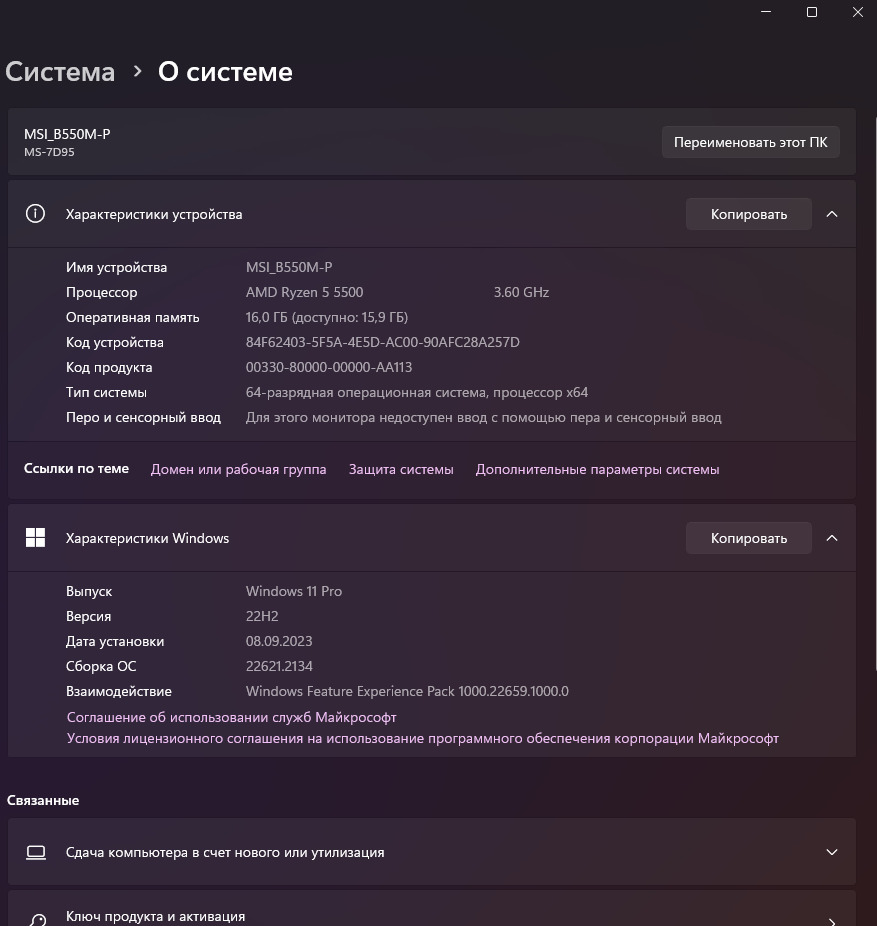Open the Условия лицензионного соглашения link
877x926 pixels.
pos(422,738)
